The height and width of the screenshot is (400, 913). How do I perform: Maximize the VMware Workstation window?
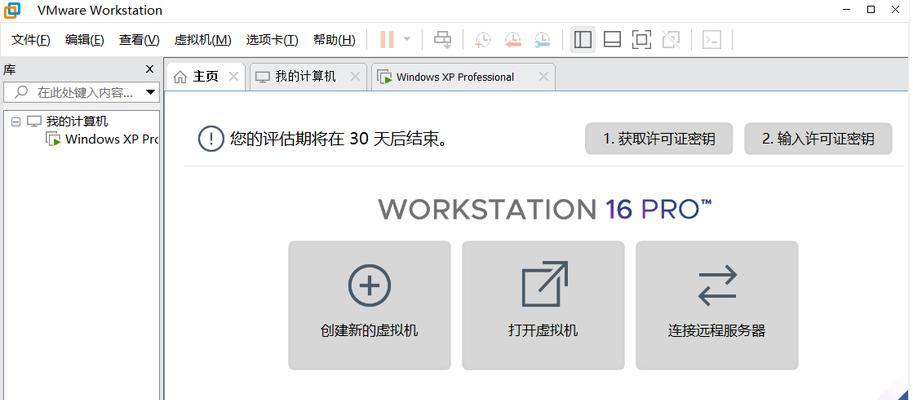[x=871, y=9]
